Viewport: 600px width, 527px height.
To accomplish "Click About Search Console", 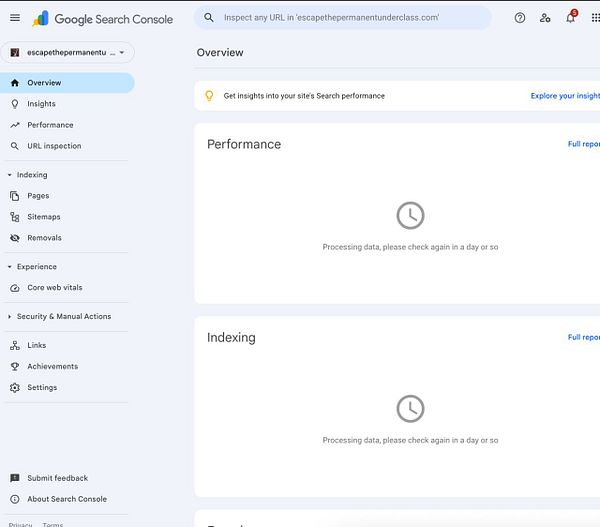I will 67,499.
